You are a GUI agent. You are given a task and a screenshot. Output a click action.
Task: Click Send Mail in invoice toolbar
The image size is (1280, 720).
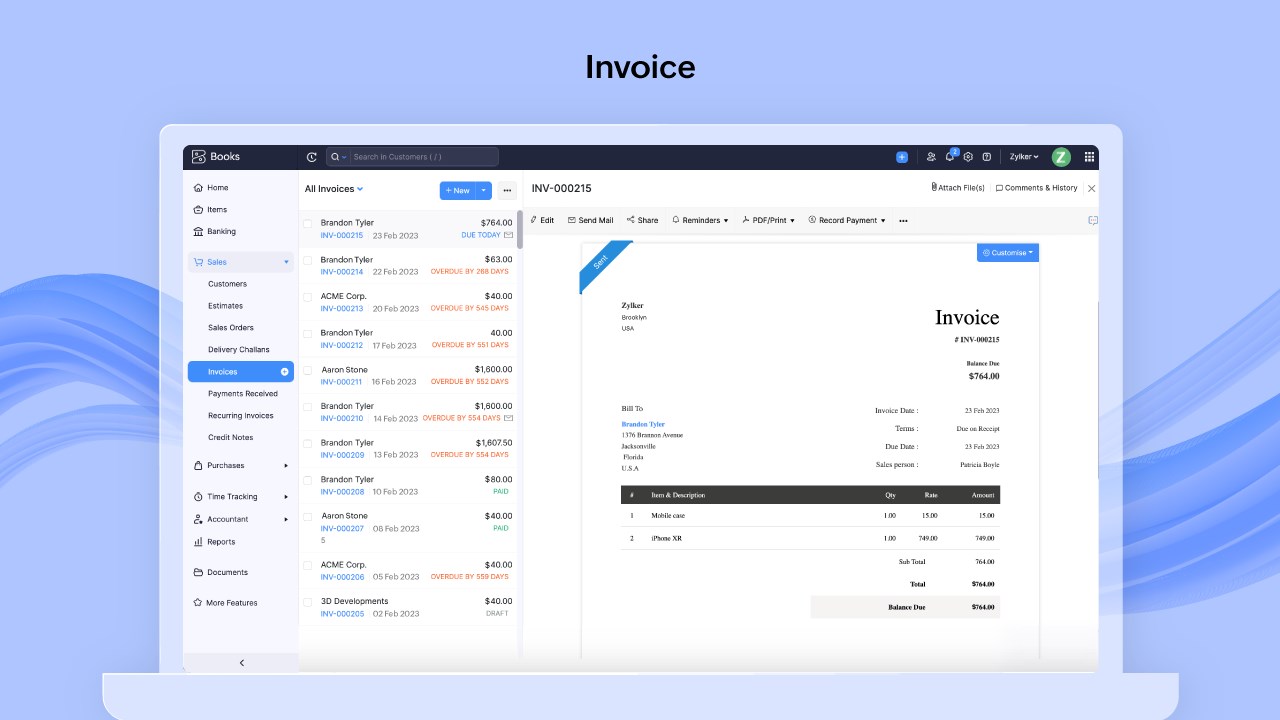point(590,220)
